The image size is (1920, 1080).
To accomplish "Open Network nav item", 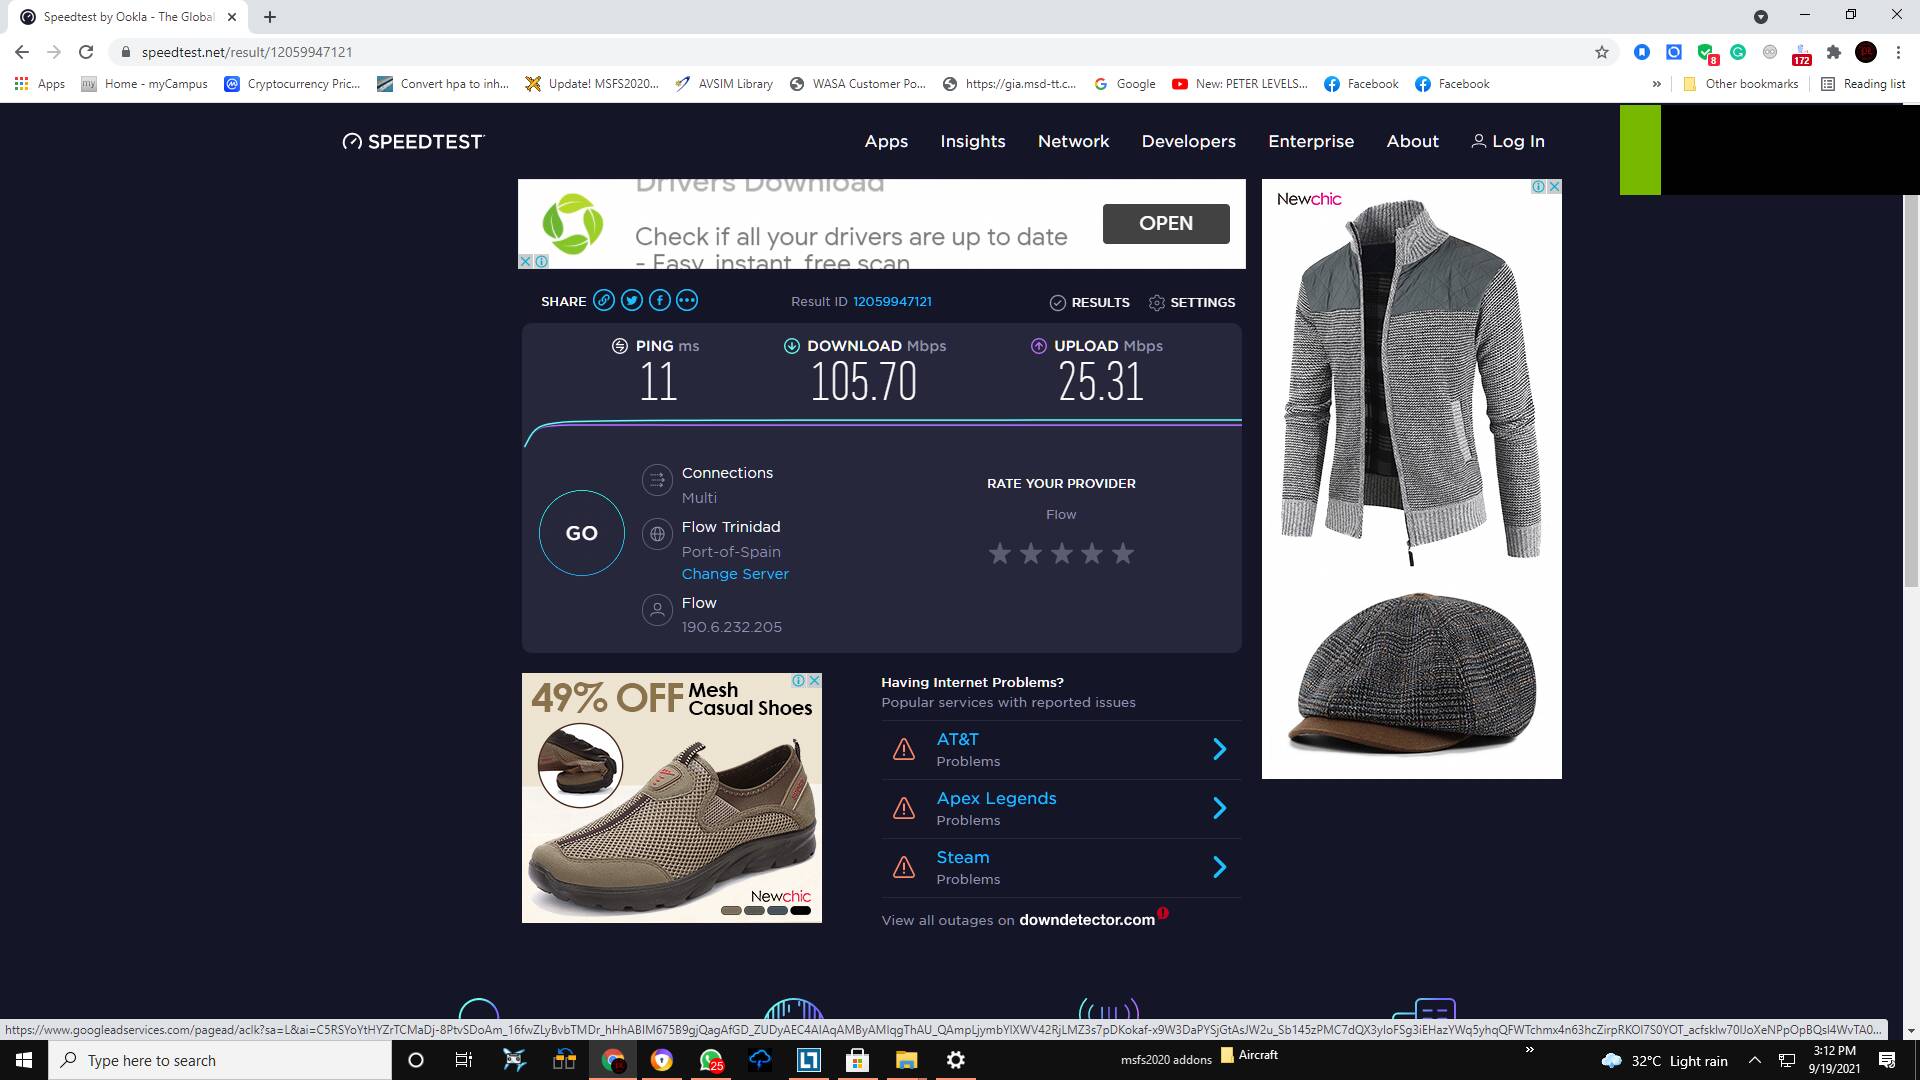I will (1073, 141).
